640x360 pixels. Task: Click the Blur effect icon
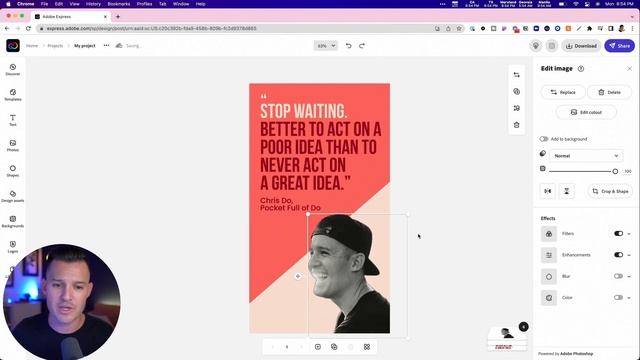tap(549, 276)
